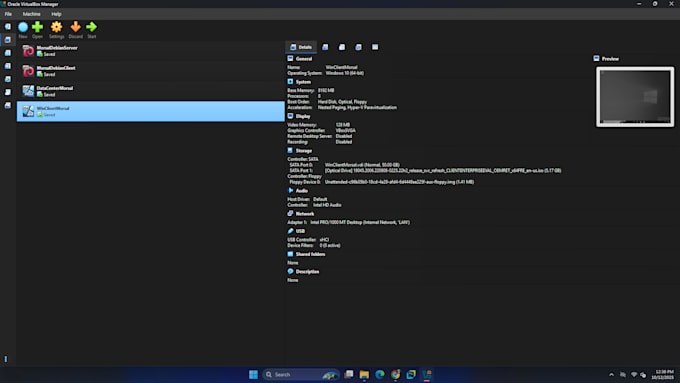Open the taskbar clock and date
Screen dimensions: 680x383
[x=663, y=375]
